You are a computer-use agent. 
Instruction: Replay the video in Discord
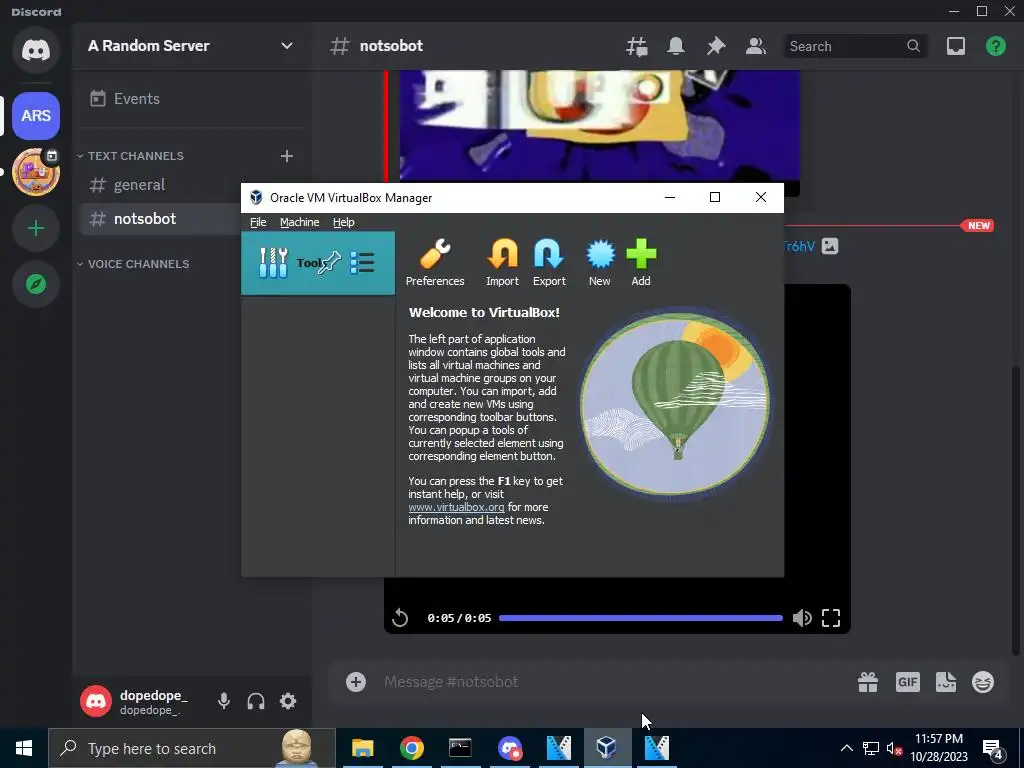[x=400, y=618]
